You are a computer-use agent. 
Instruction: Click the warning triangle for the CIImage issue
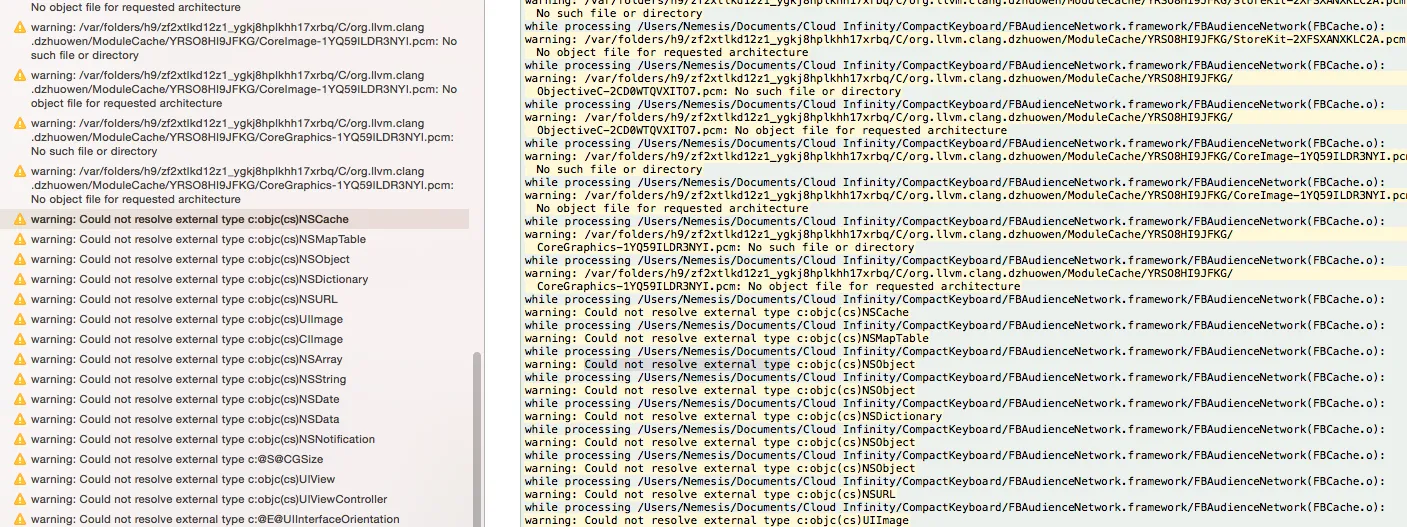[20, 339]
